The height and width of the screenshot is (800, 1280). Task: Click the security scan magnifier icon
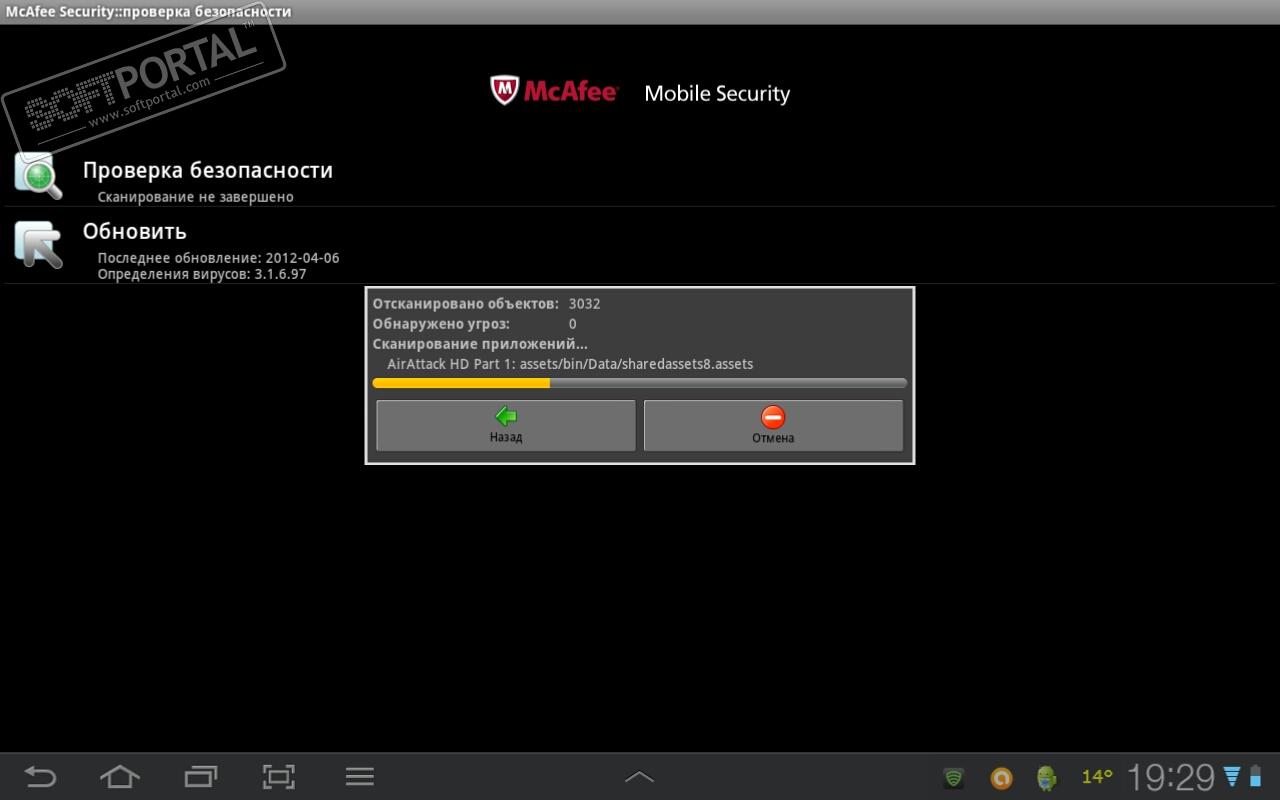[39, 175]
